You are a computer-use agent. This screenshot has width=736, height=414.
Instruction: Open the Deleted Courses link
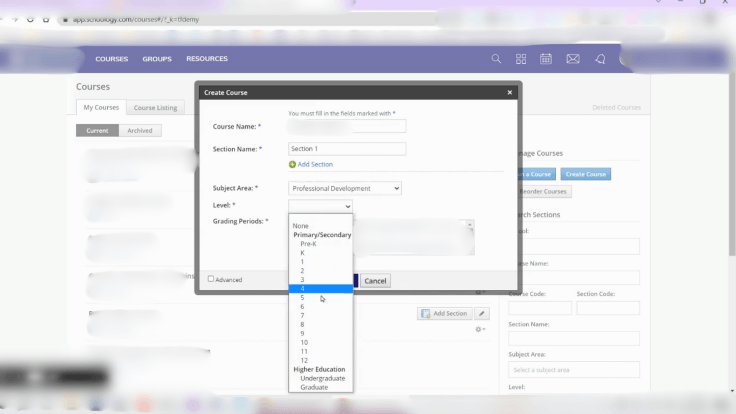tap(616, 107)
